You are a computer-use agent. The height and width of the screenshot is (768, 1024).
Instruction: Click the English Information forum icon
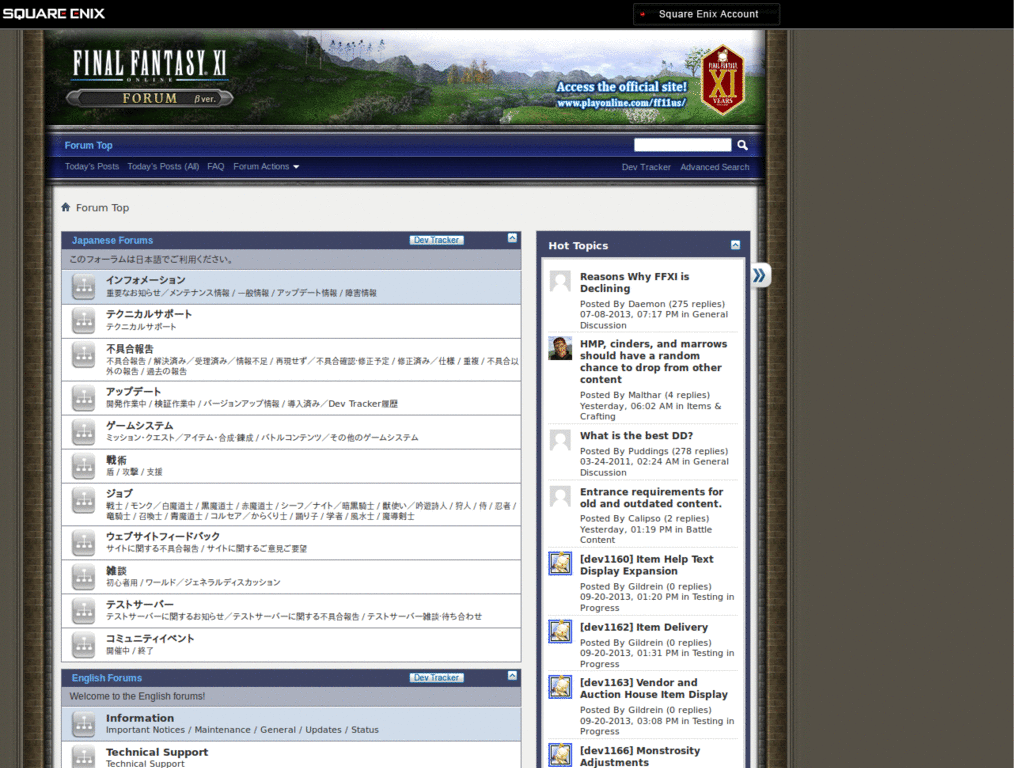[84, 724]
